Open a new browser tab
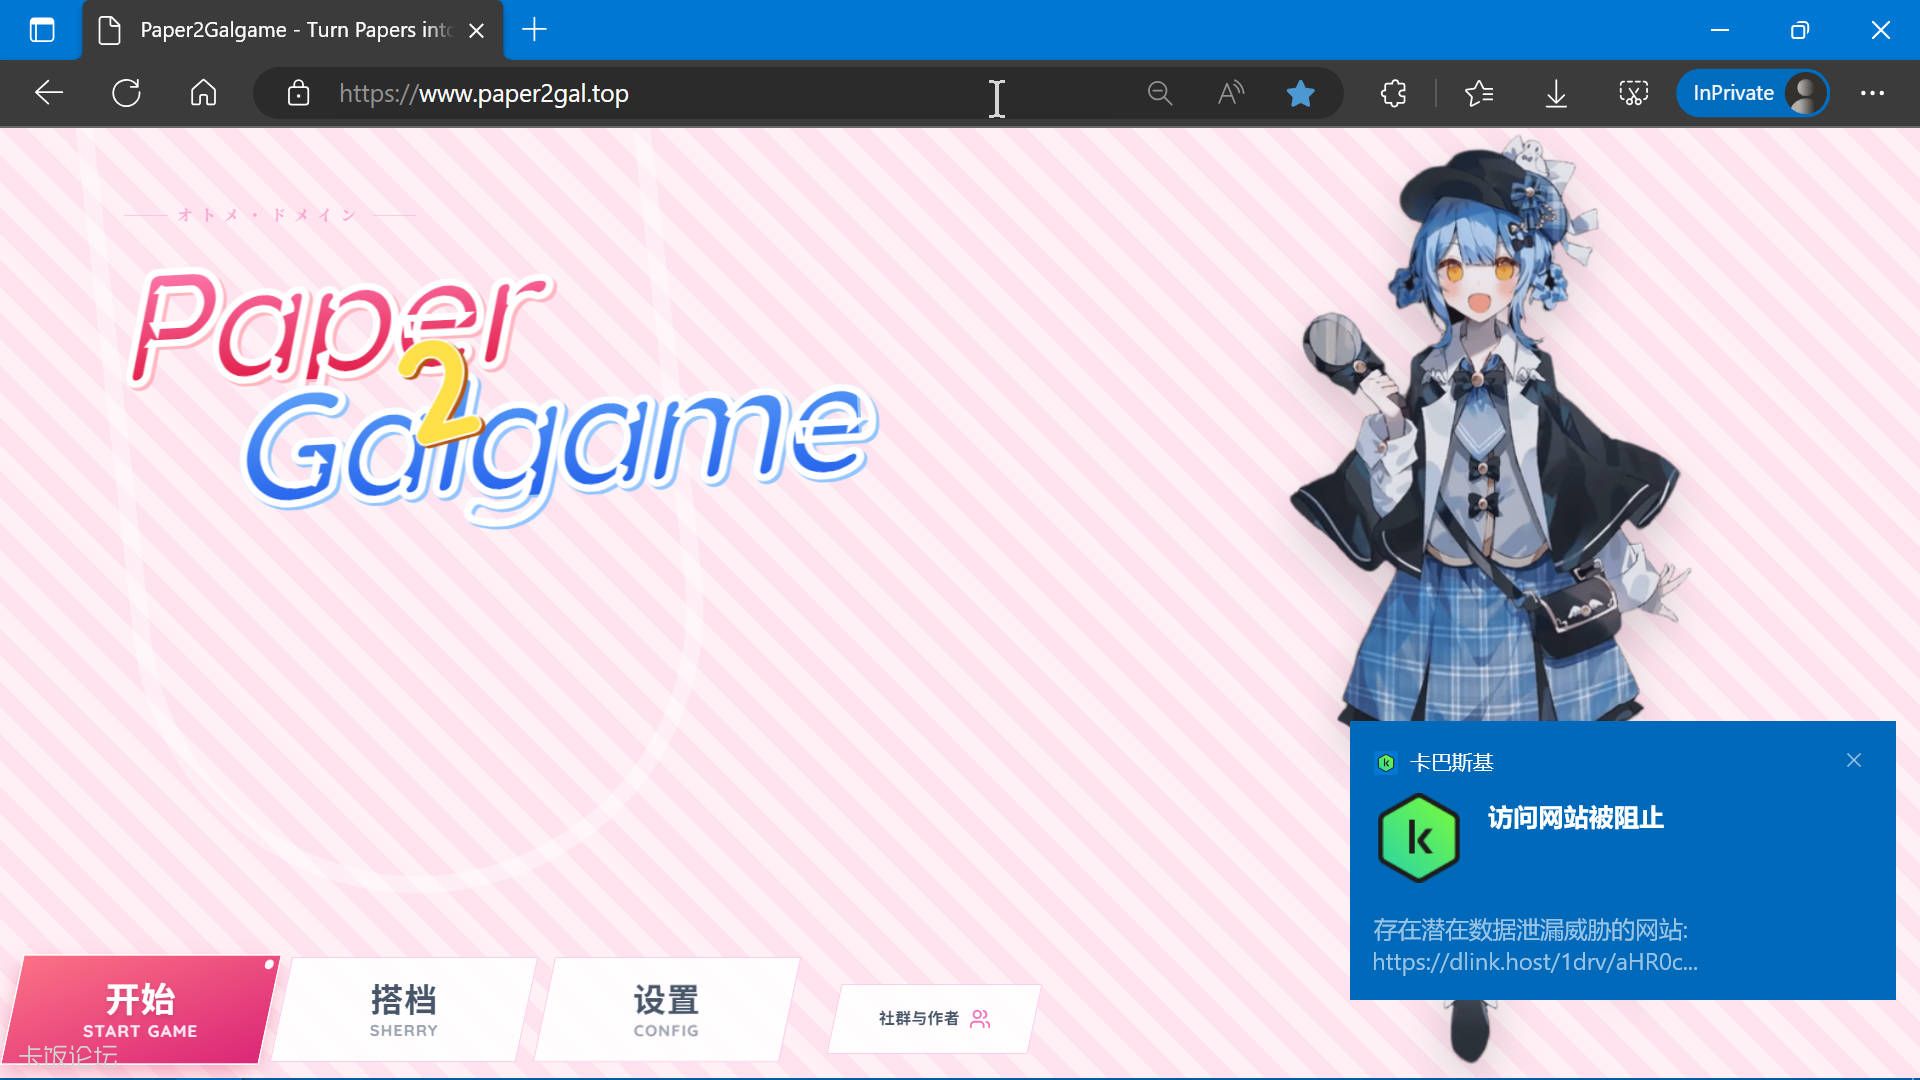The height and width of the screenshot is (1080, 1920). [x=534, y=30]
